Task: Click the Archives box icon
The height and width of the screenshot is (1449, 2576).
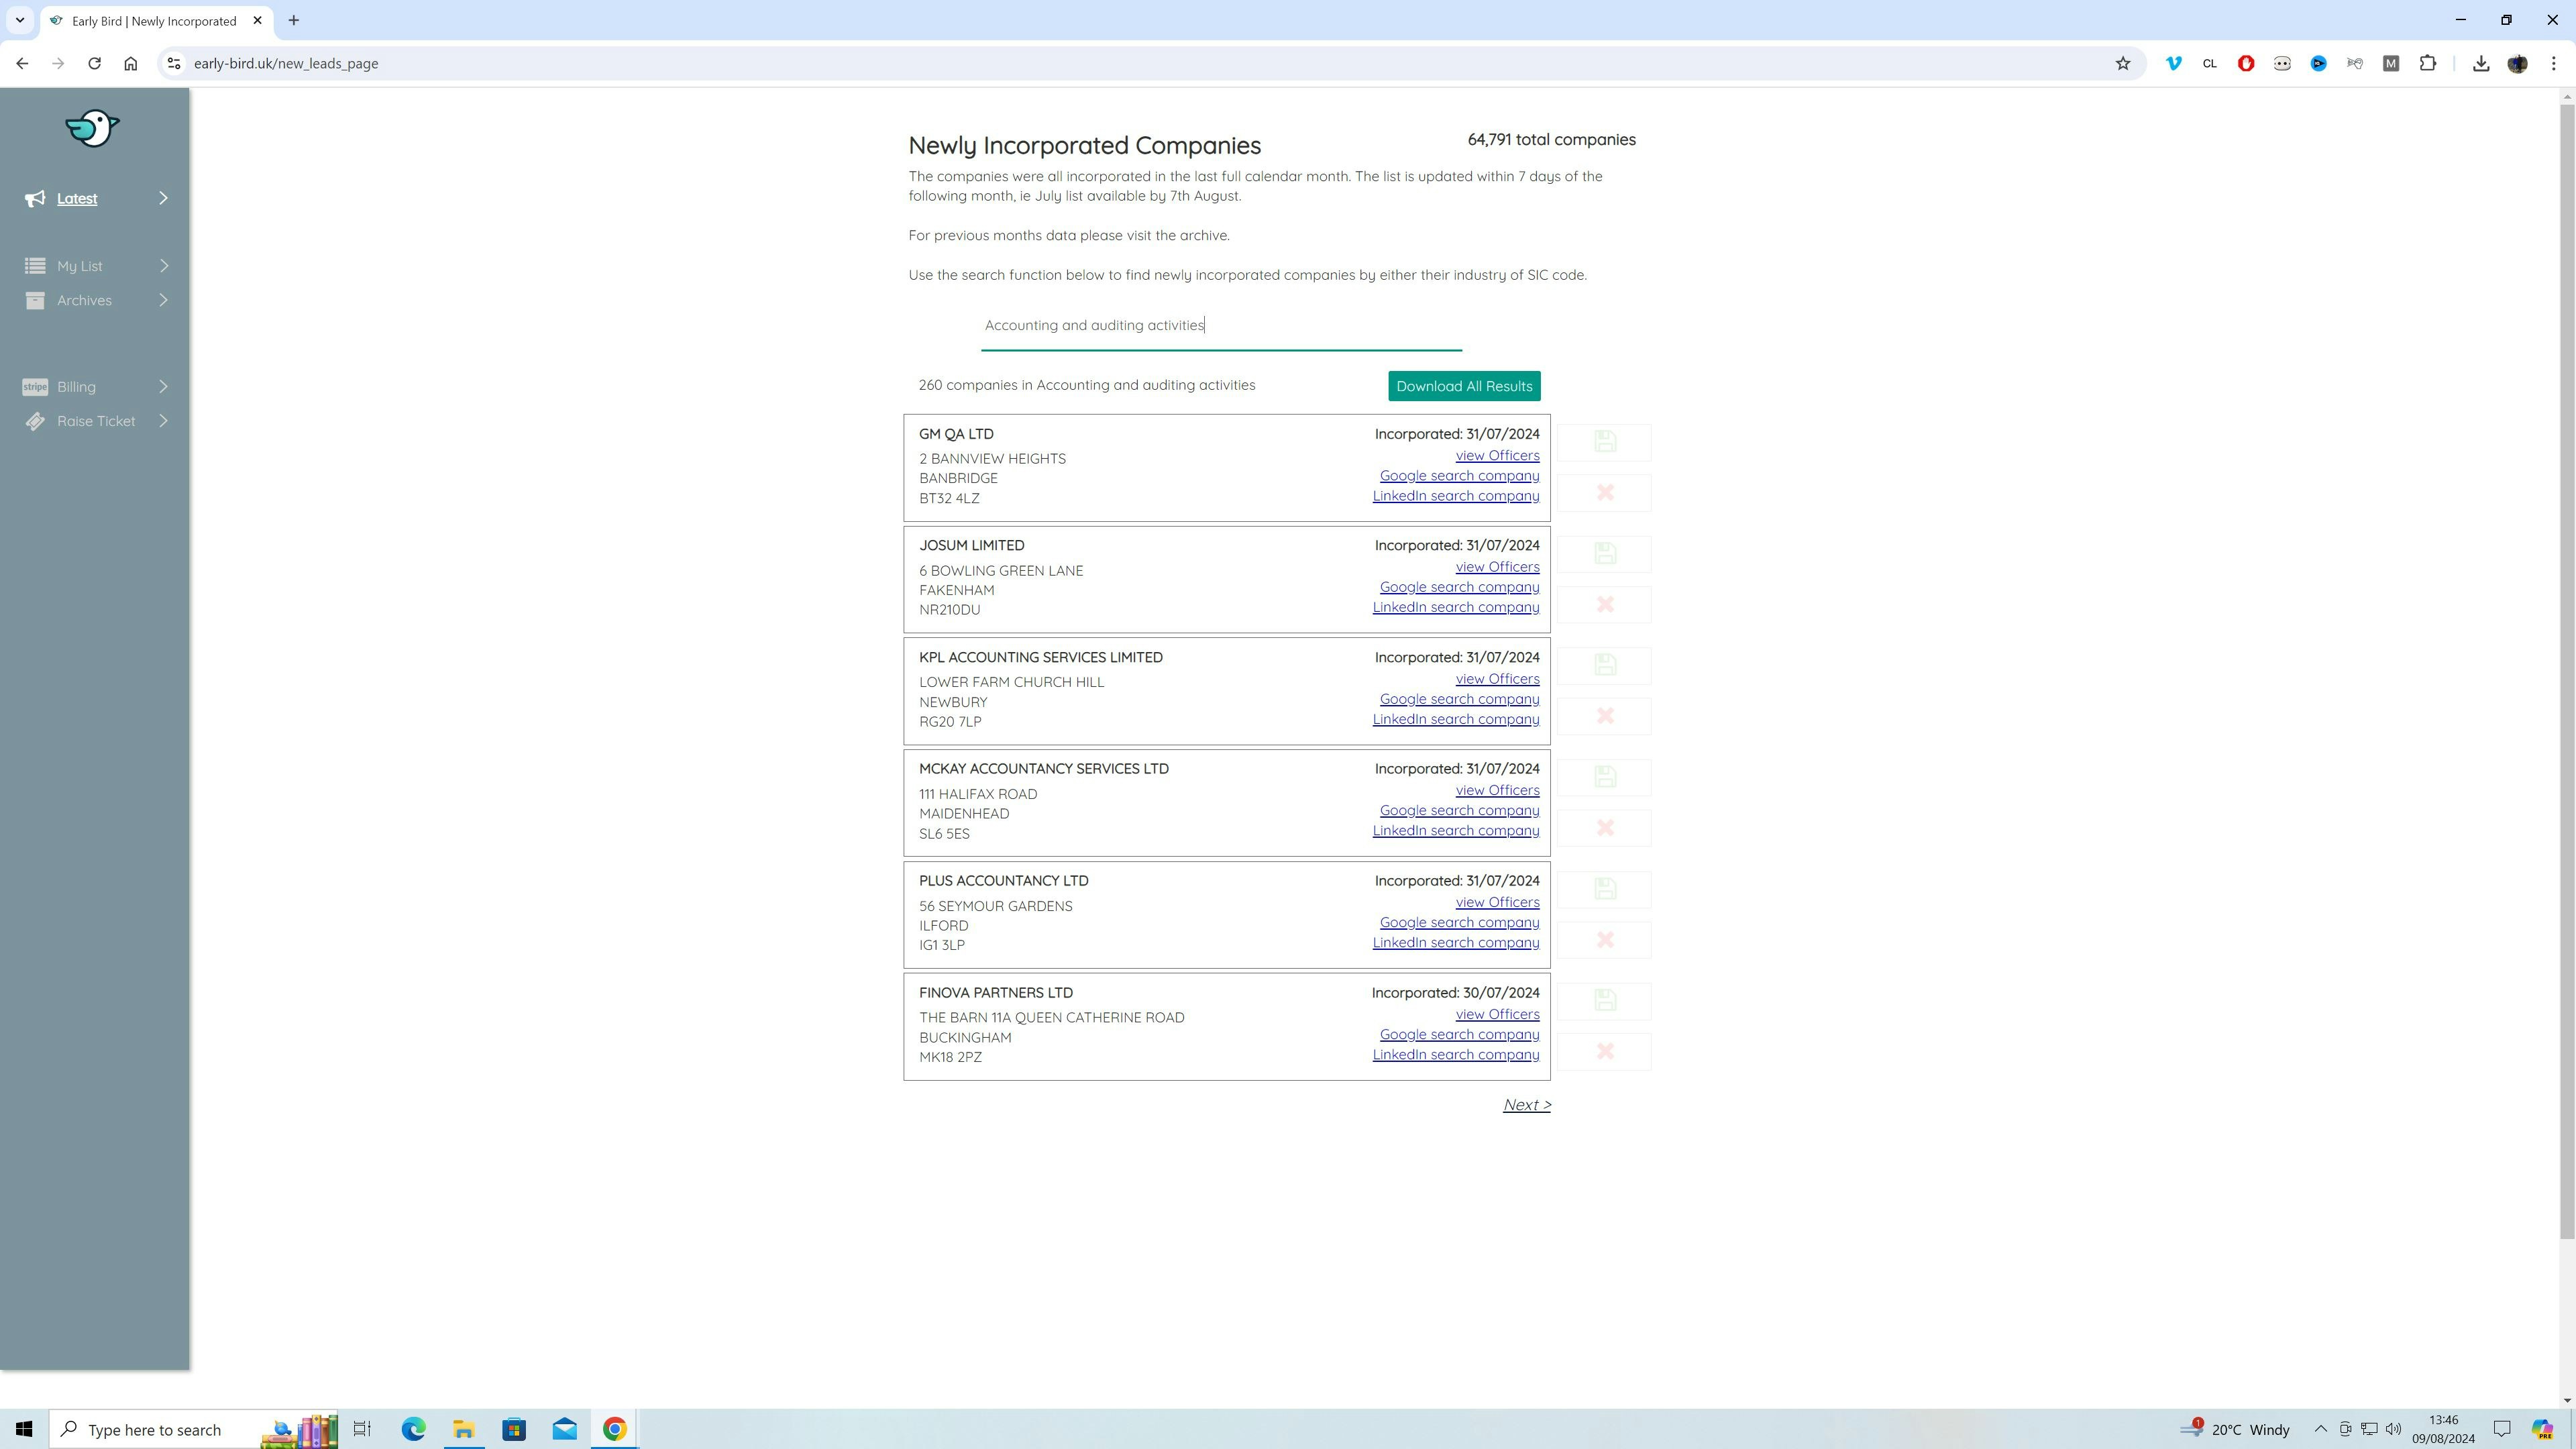Action: [35, 300]
